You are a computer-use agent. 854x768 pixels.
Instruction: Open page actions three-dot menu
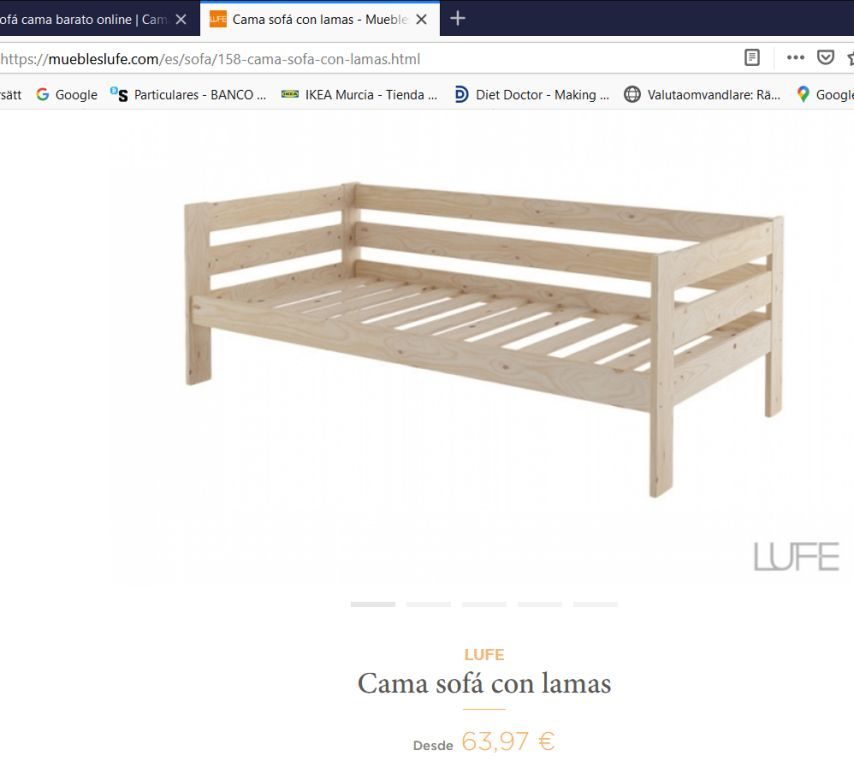click(795, 58)
